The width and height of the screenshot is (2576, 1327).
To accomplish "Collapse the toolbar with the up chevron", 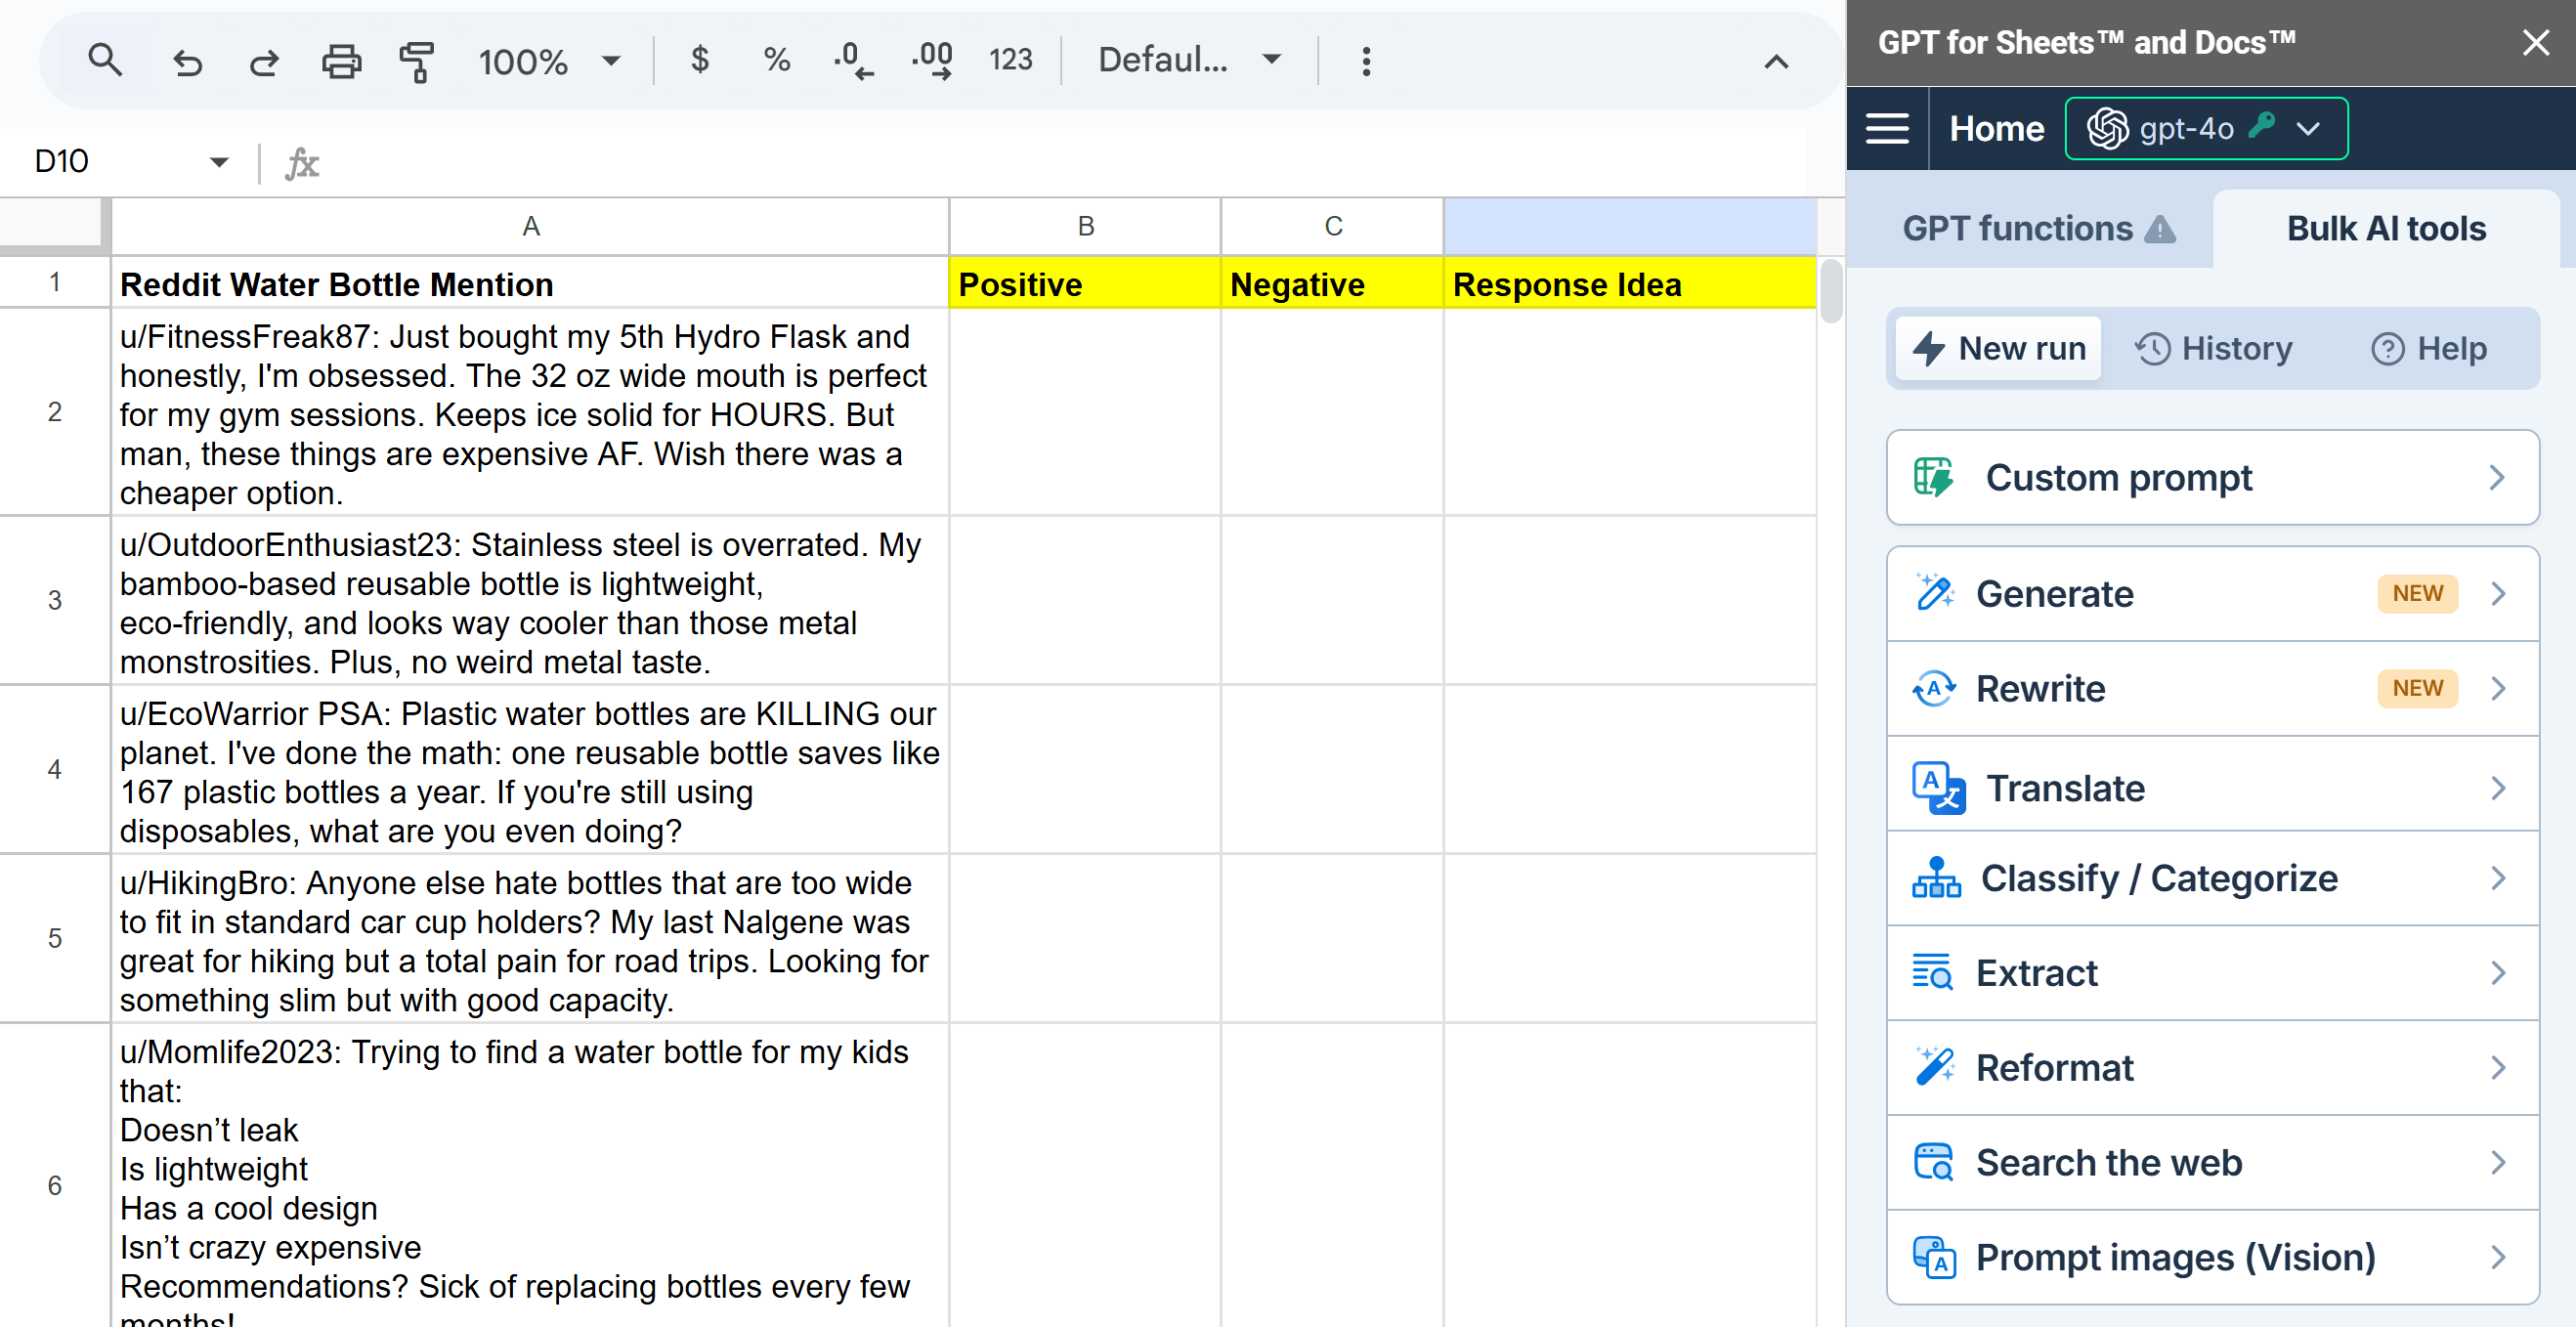I will [x=1775, y=62].
